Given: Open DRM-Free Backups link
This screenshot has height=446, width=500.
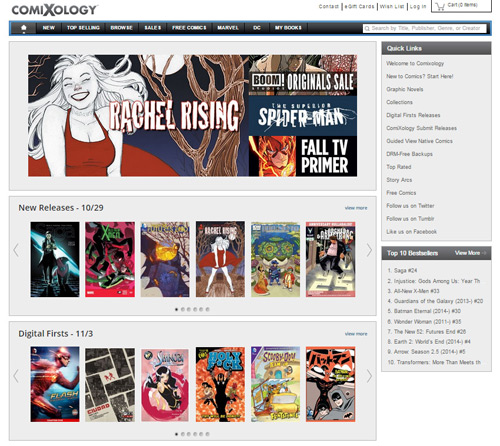Looking at the screenshot, I should 409,154.
